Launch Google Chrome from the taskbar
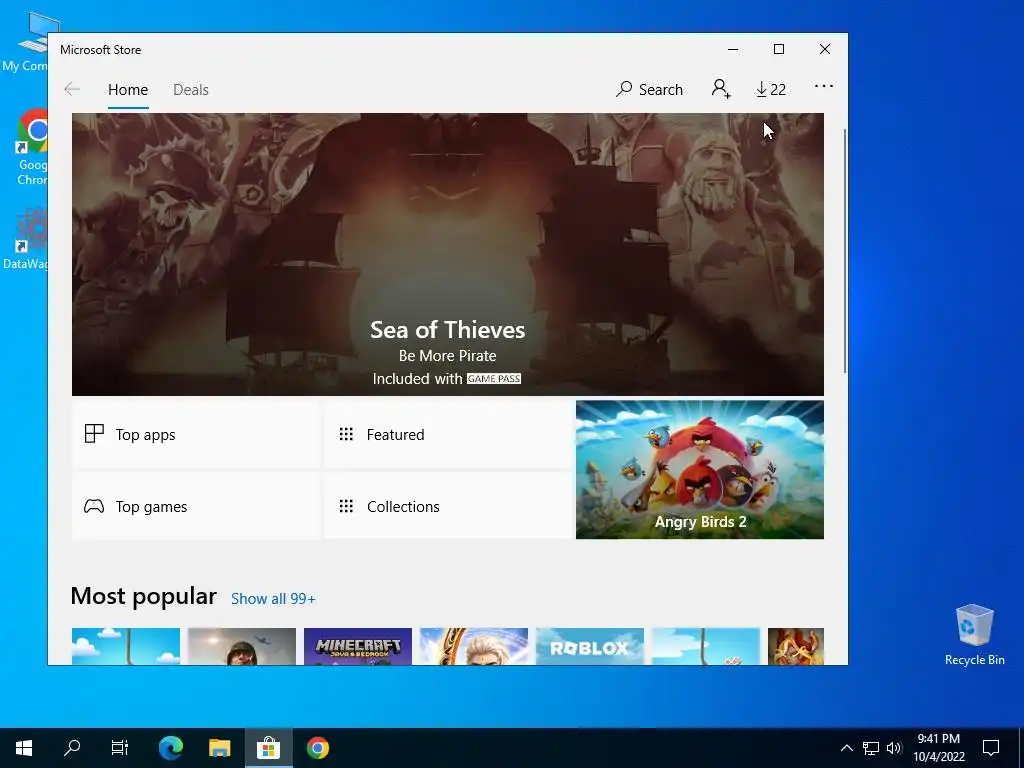The width and height of the screenshot is (1024, 768). [x=317, y=748]
